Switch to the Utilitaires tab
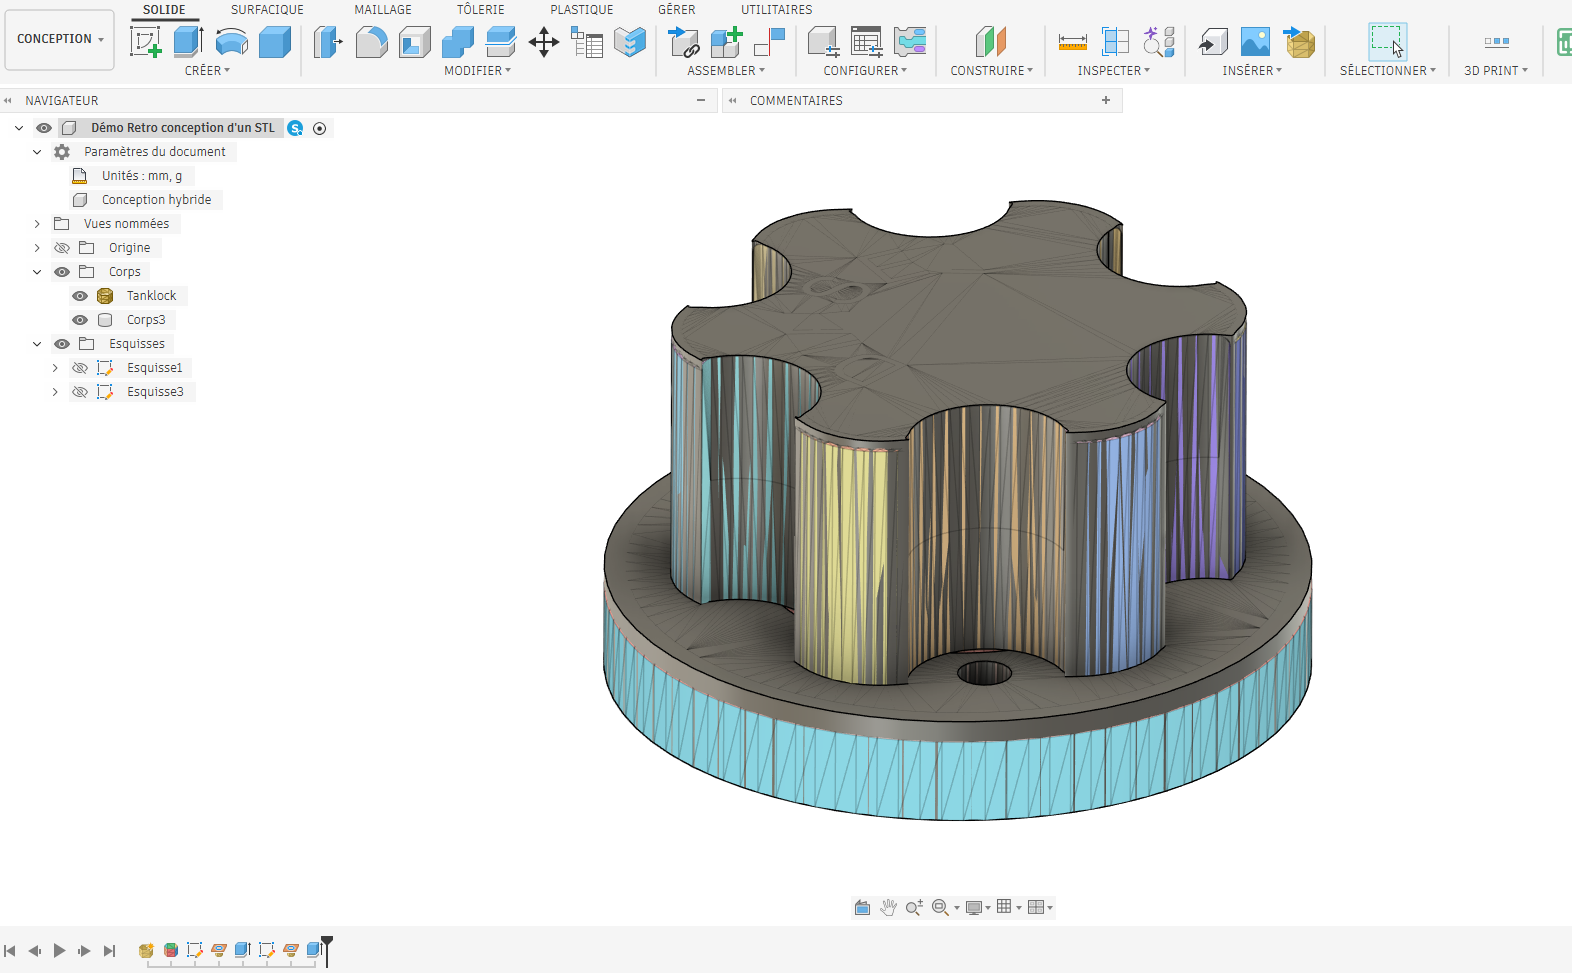 (x=777, y=10)
